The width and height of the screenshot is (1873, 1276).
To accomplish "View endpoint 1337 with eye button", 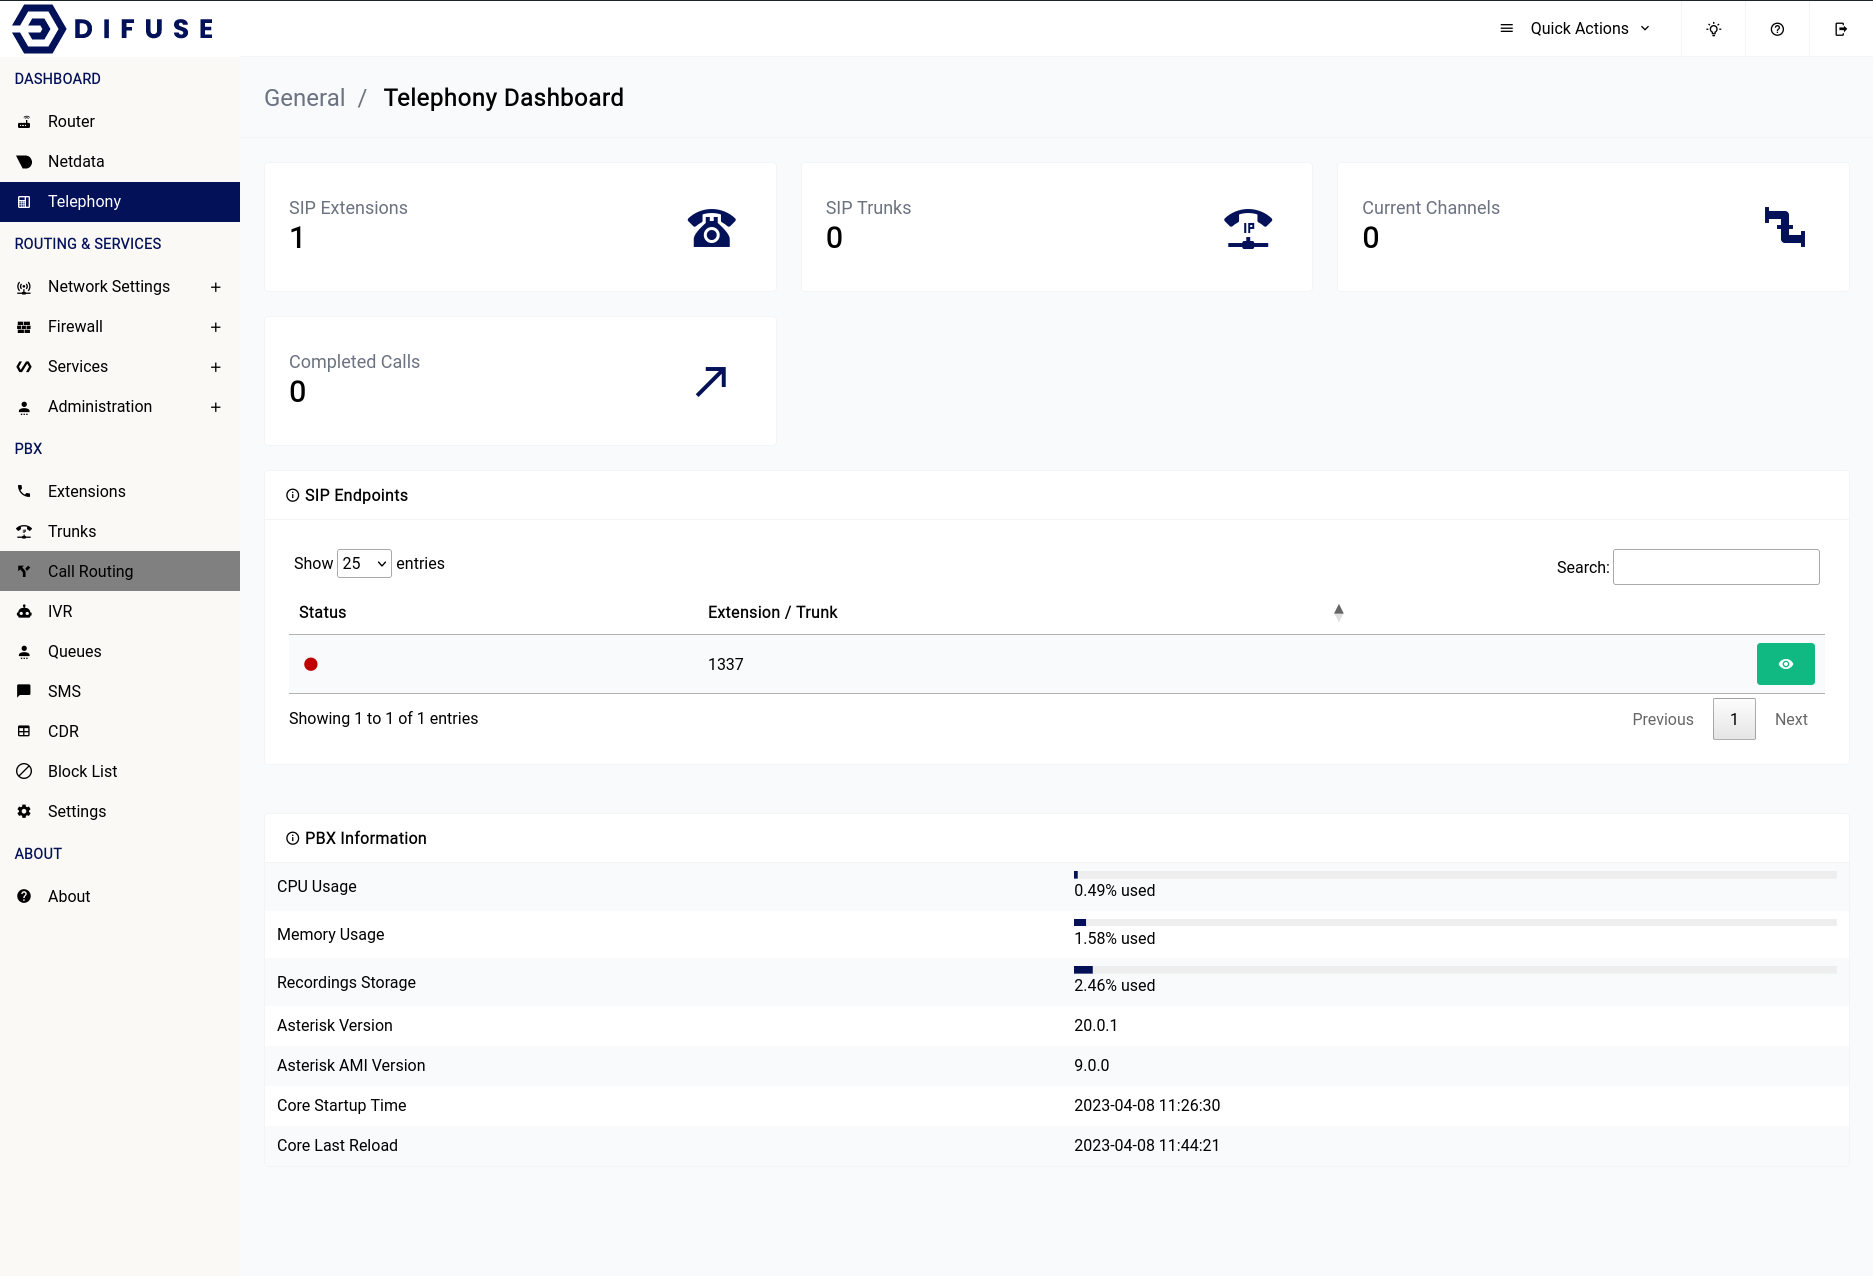I will 1786,664.
